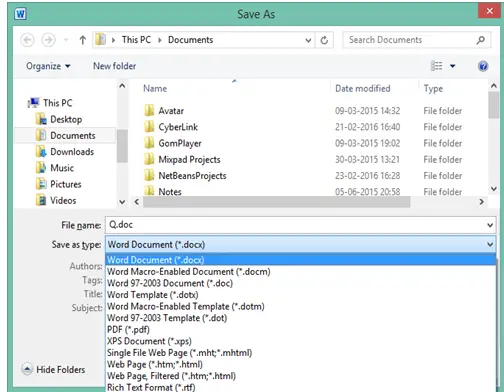
Task: Click This PC in the address breadcrumb
Action: tap(136, 40)
